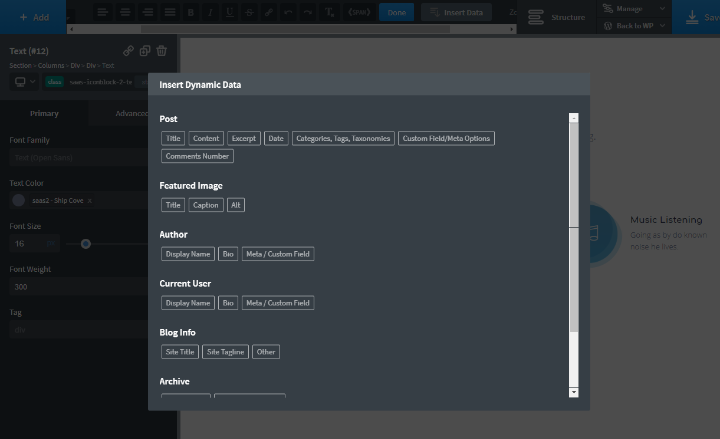Delete the Text (#12) element with trash icon

pyautogui.click(x=162, y=51)
